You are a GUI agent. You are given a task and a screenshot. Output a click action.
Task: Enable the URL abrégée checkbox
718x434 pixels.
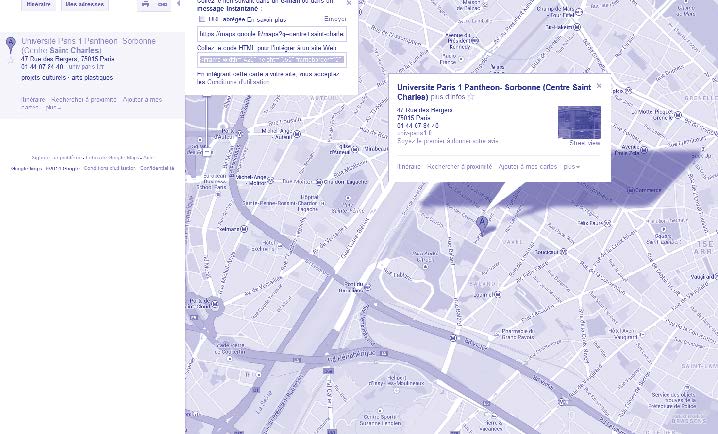[201, 19]
